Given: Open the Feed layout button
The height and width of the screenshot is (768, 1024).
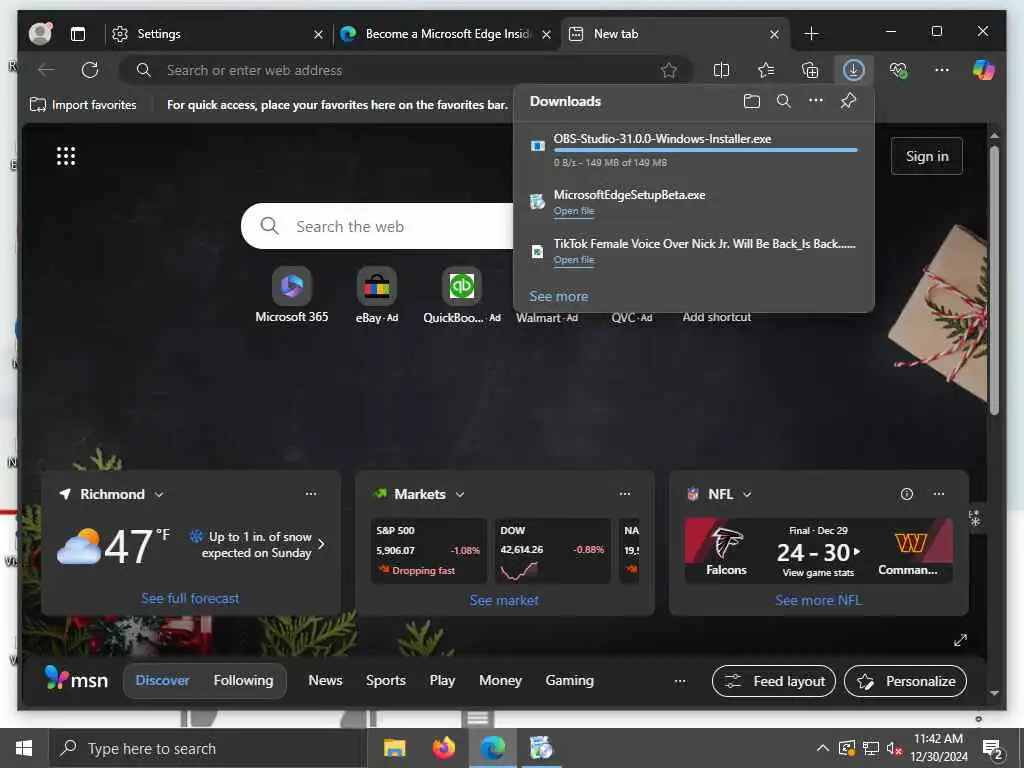Looking at the screenshot, I should (x=774, y=681).
